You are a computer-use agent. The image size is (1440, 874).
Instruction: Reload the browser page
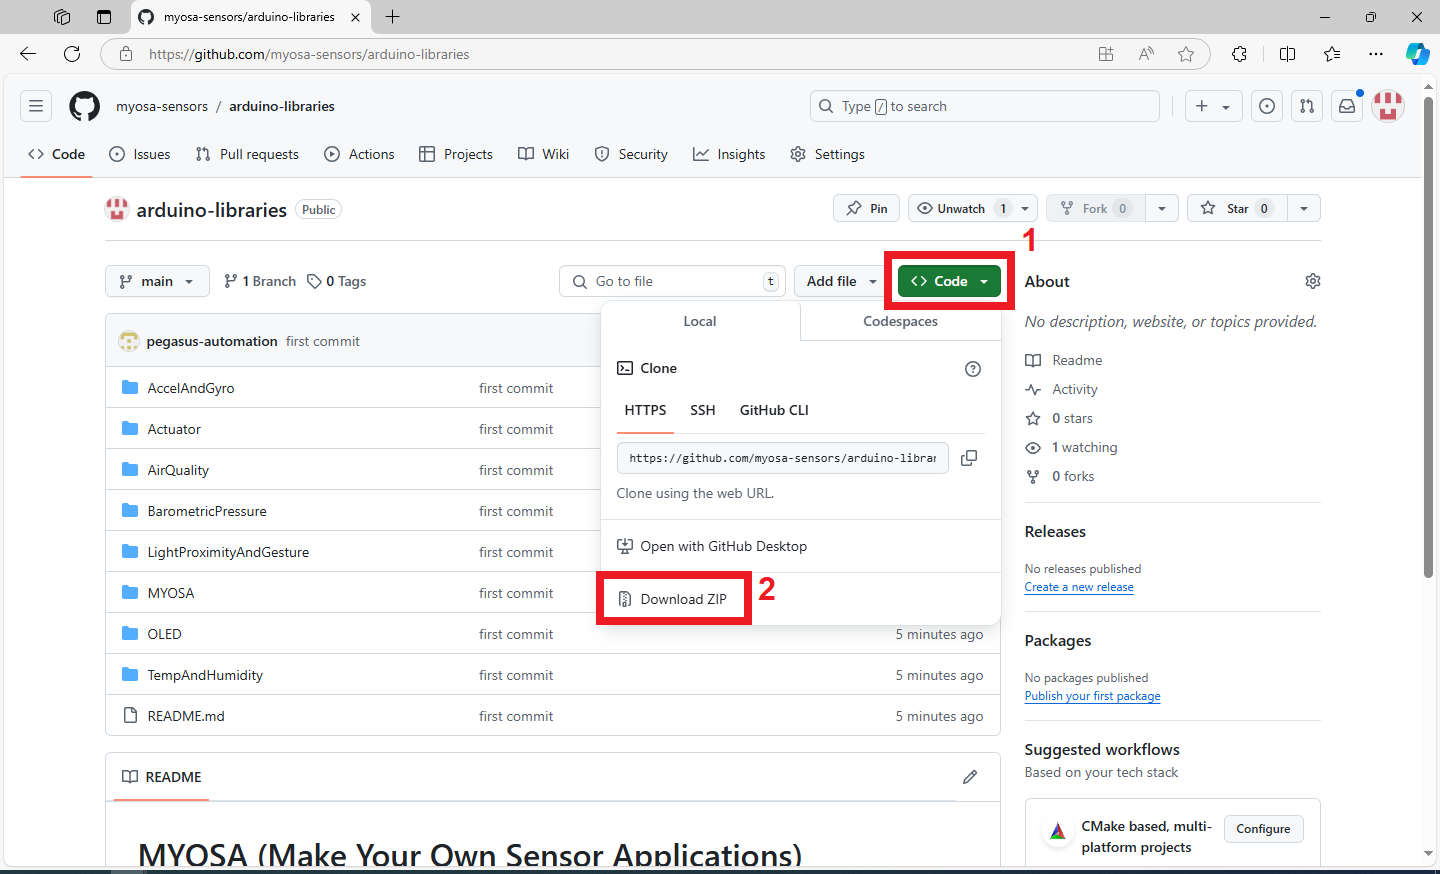click(x=72, y=54)
